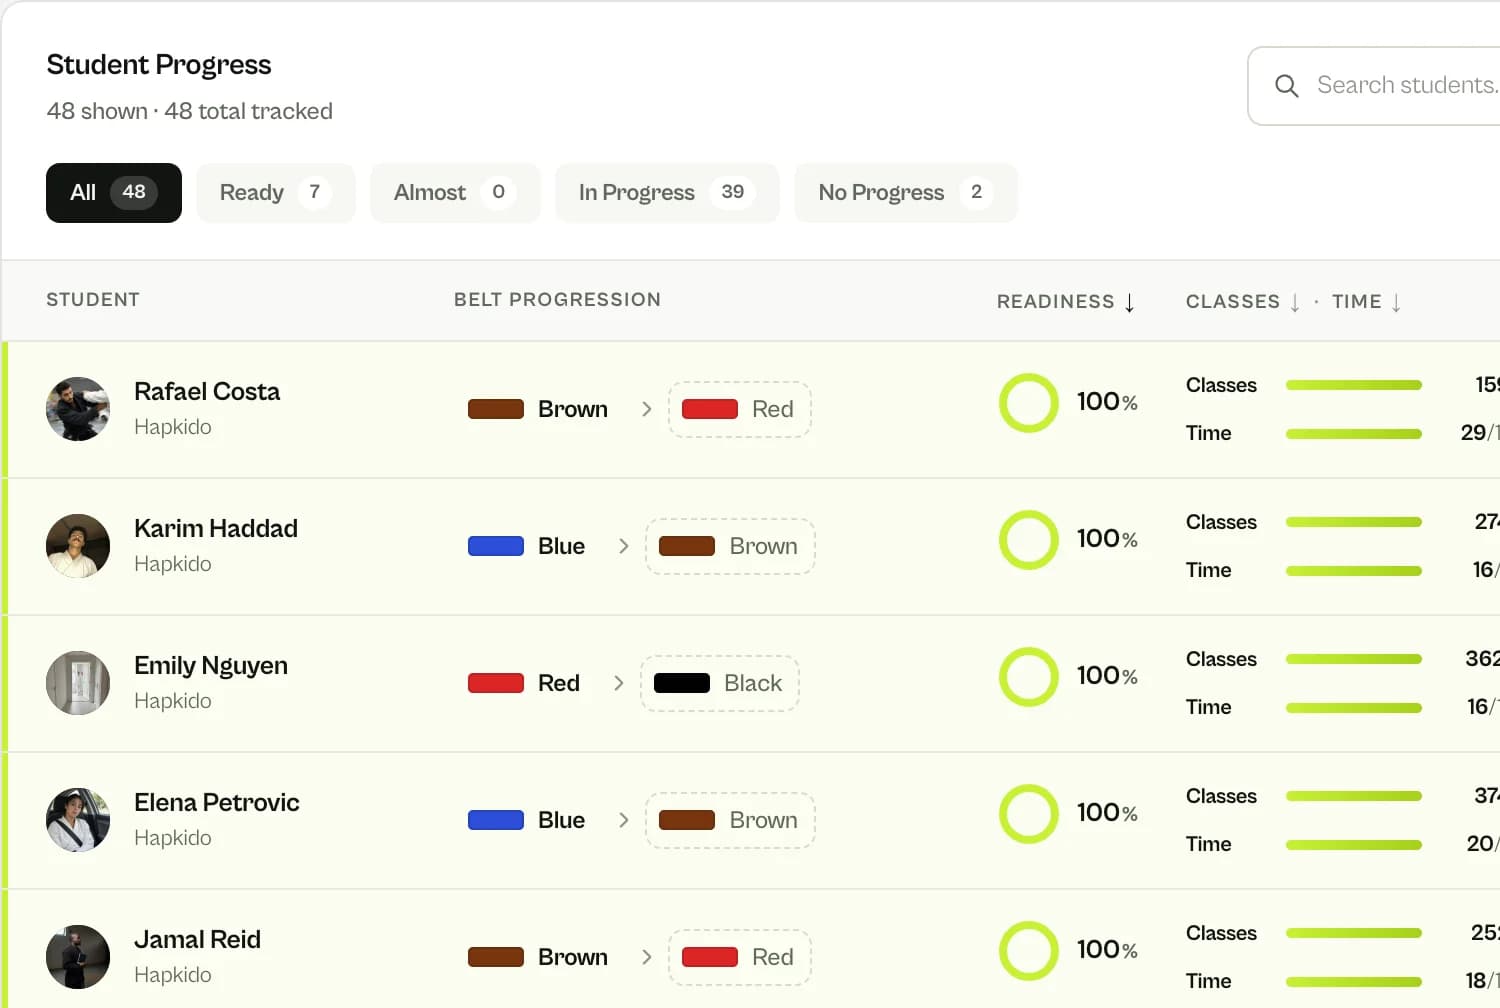Click Rafael Costa's current Brown belt swatch

point(496,409)
